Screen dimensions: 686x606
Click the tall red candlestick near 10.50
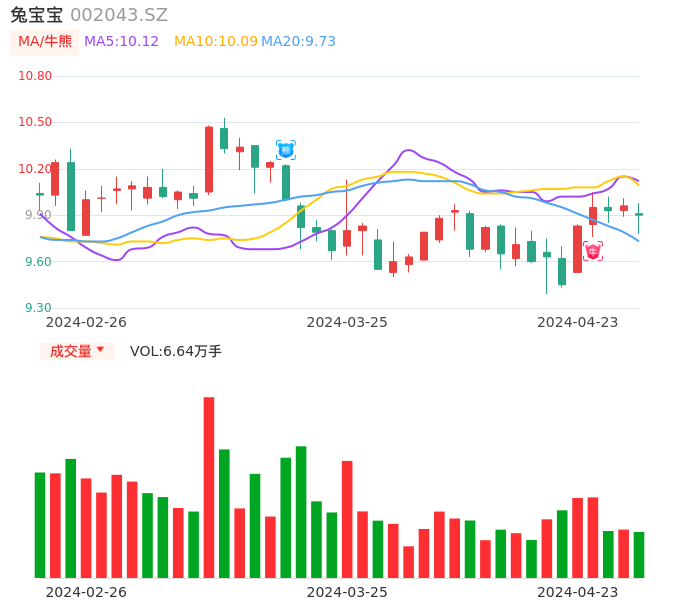pos(209,159)
